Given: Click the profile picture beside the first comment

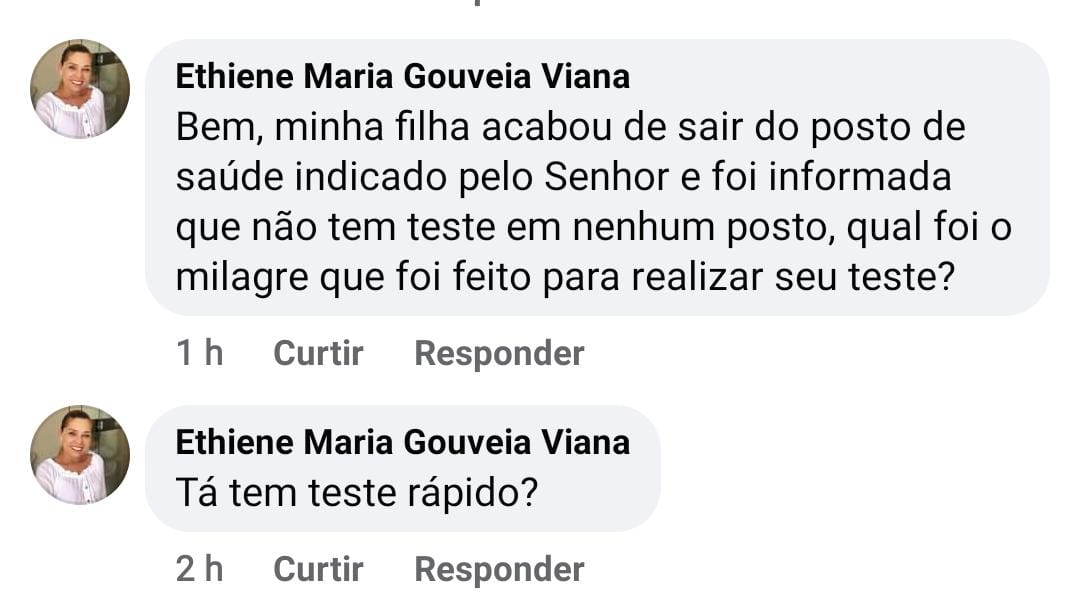Looking at the screenshot, I should (80, 89).
